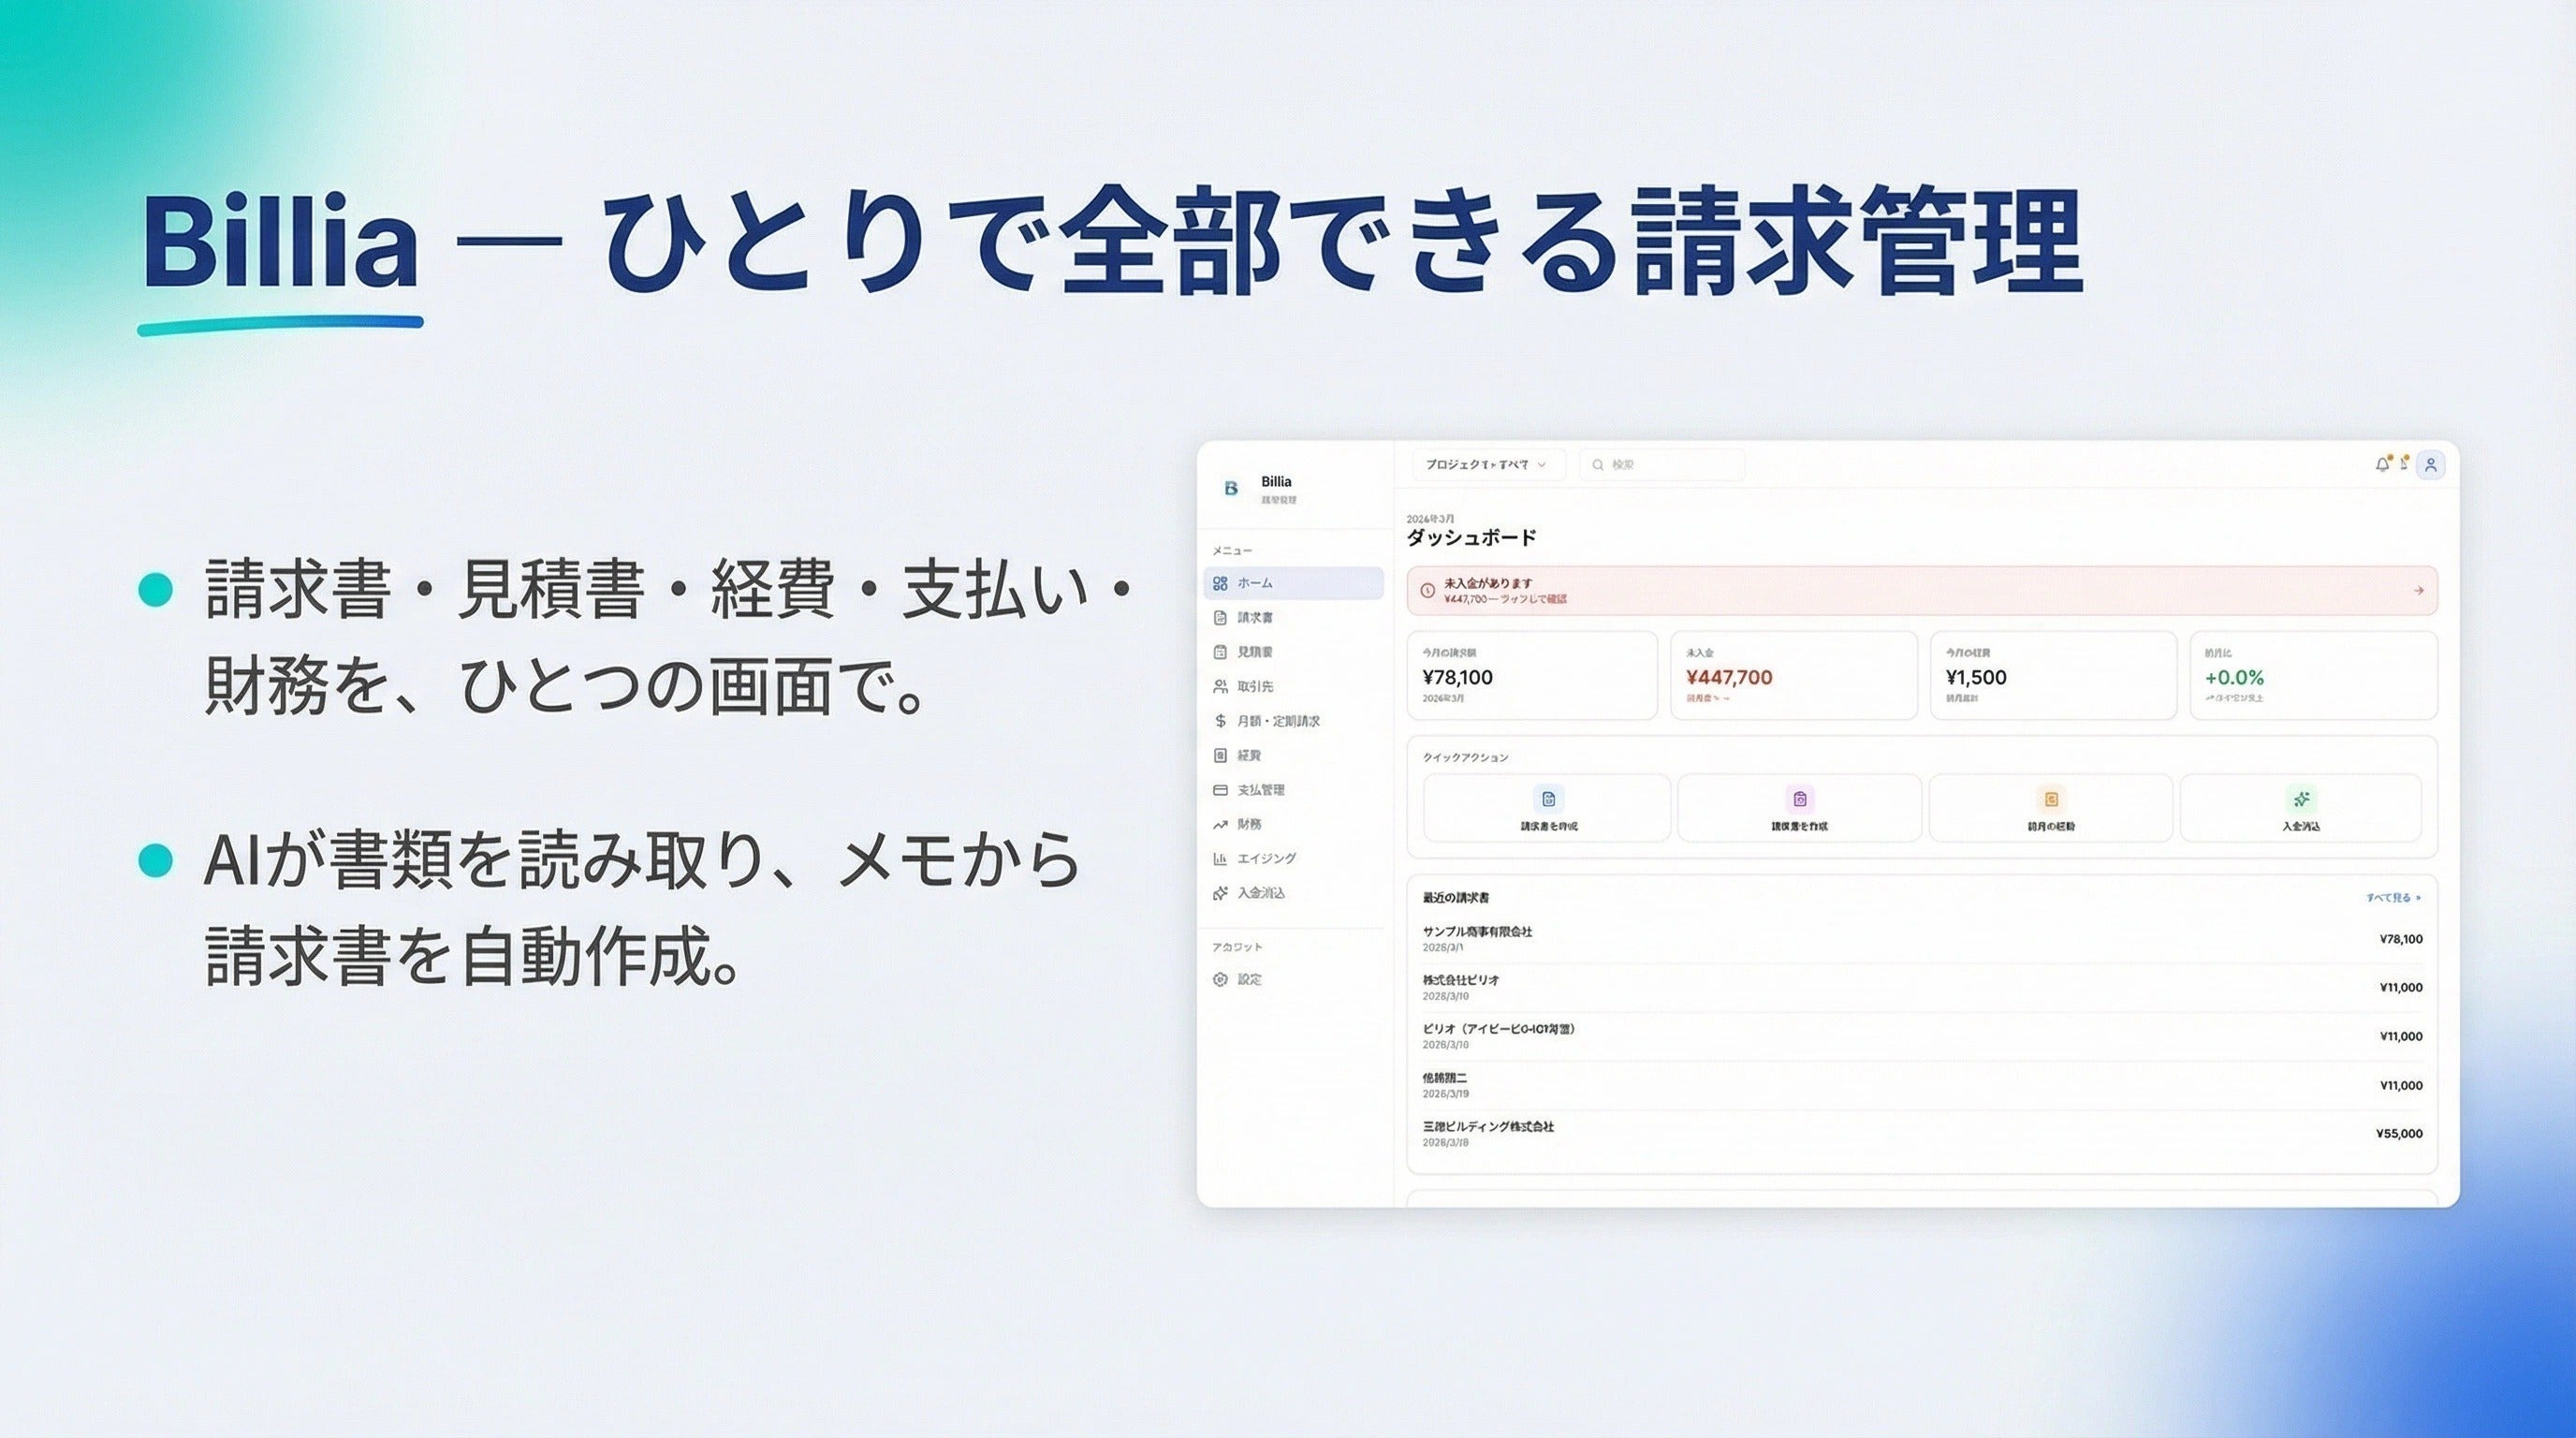Click the purple create-estimate quick action icon
The height and width of the screenshot is (1438, 2576).
pyautogui.click(x=1799, y=799)
